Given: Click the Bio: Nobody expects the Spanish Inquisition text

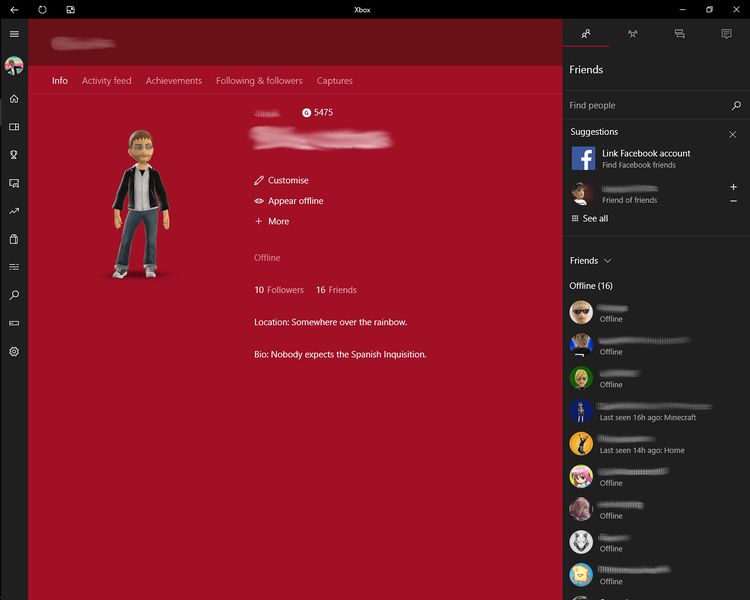Looking at the screenshot, I should [340, 355].
